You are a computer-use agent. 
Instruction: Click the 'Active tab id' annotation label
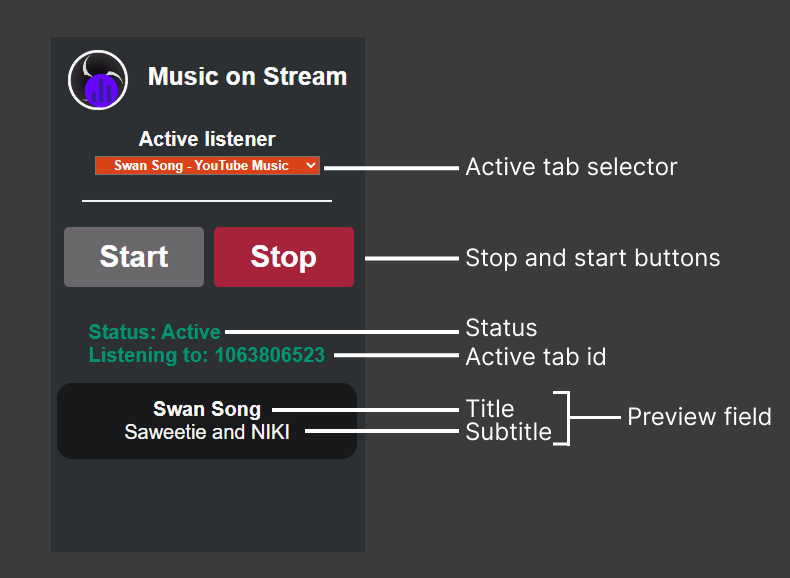tap(535, 356)
